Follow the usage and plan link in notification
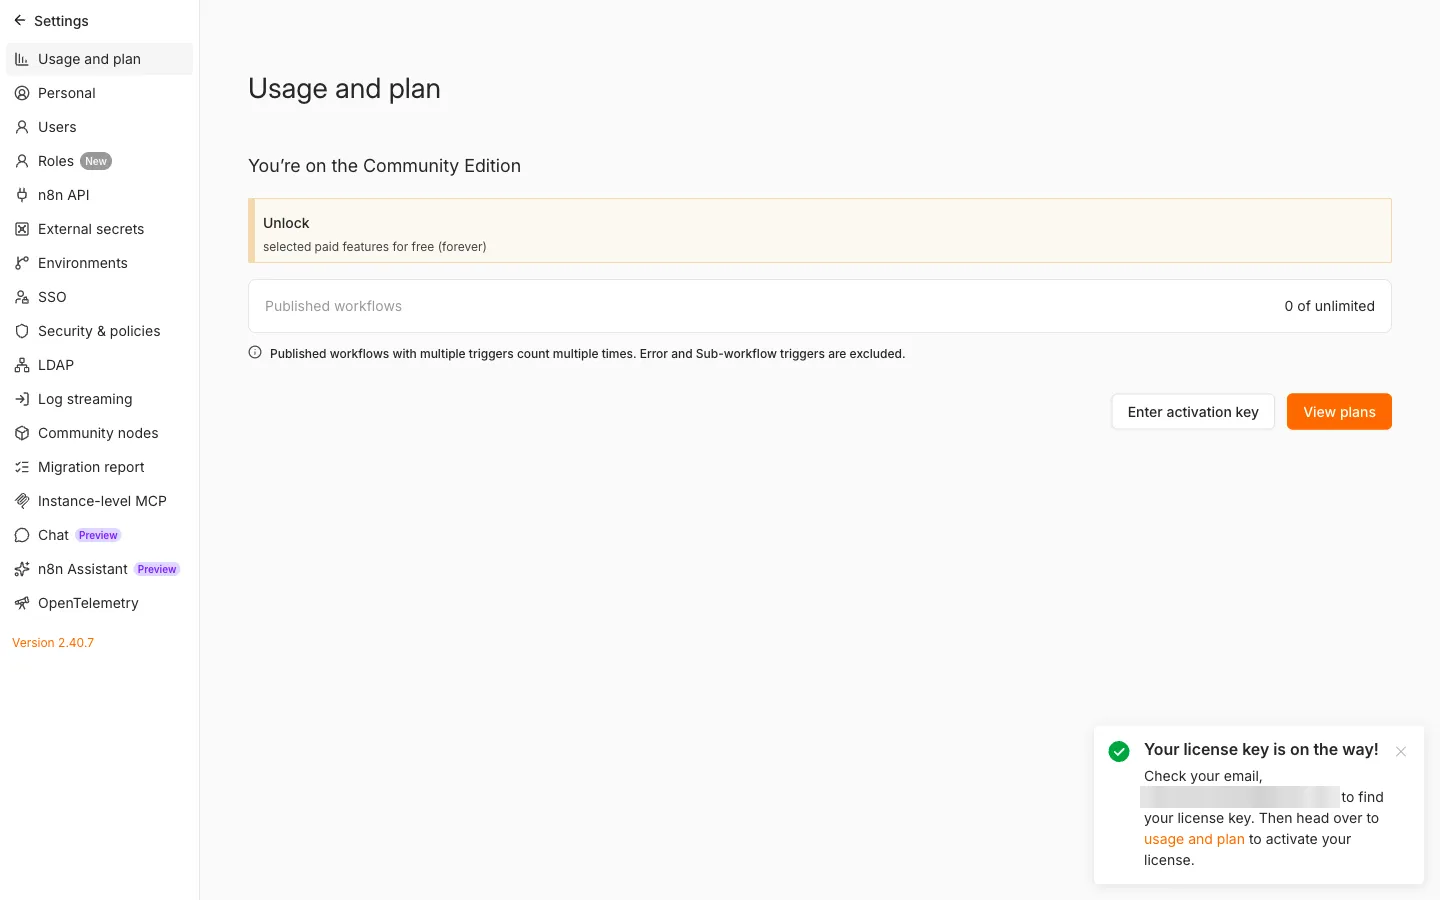 coord(1194,839)
